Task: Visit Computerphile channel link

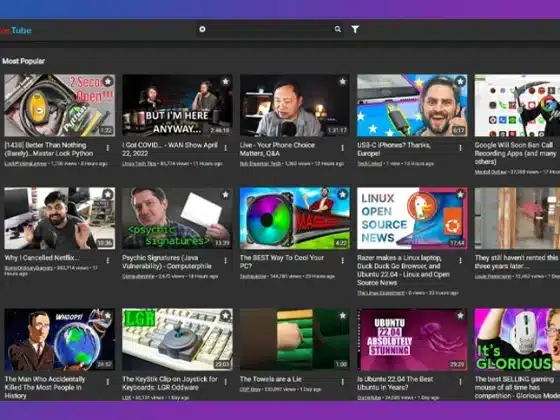Action: point(138,276)
